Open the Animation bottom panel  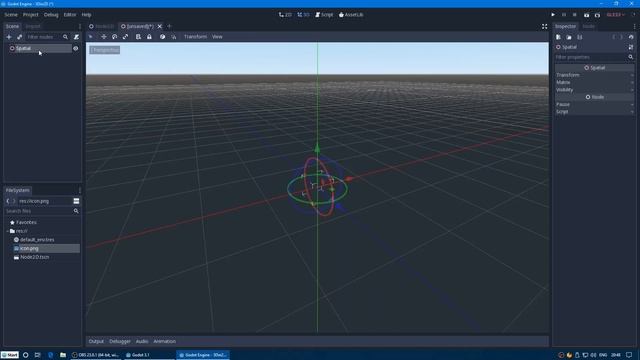click(x=164, y=341)
